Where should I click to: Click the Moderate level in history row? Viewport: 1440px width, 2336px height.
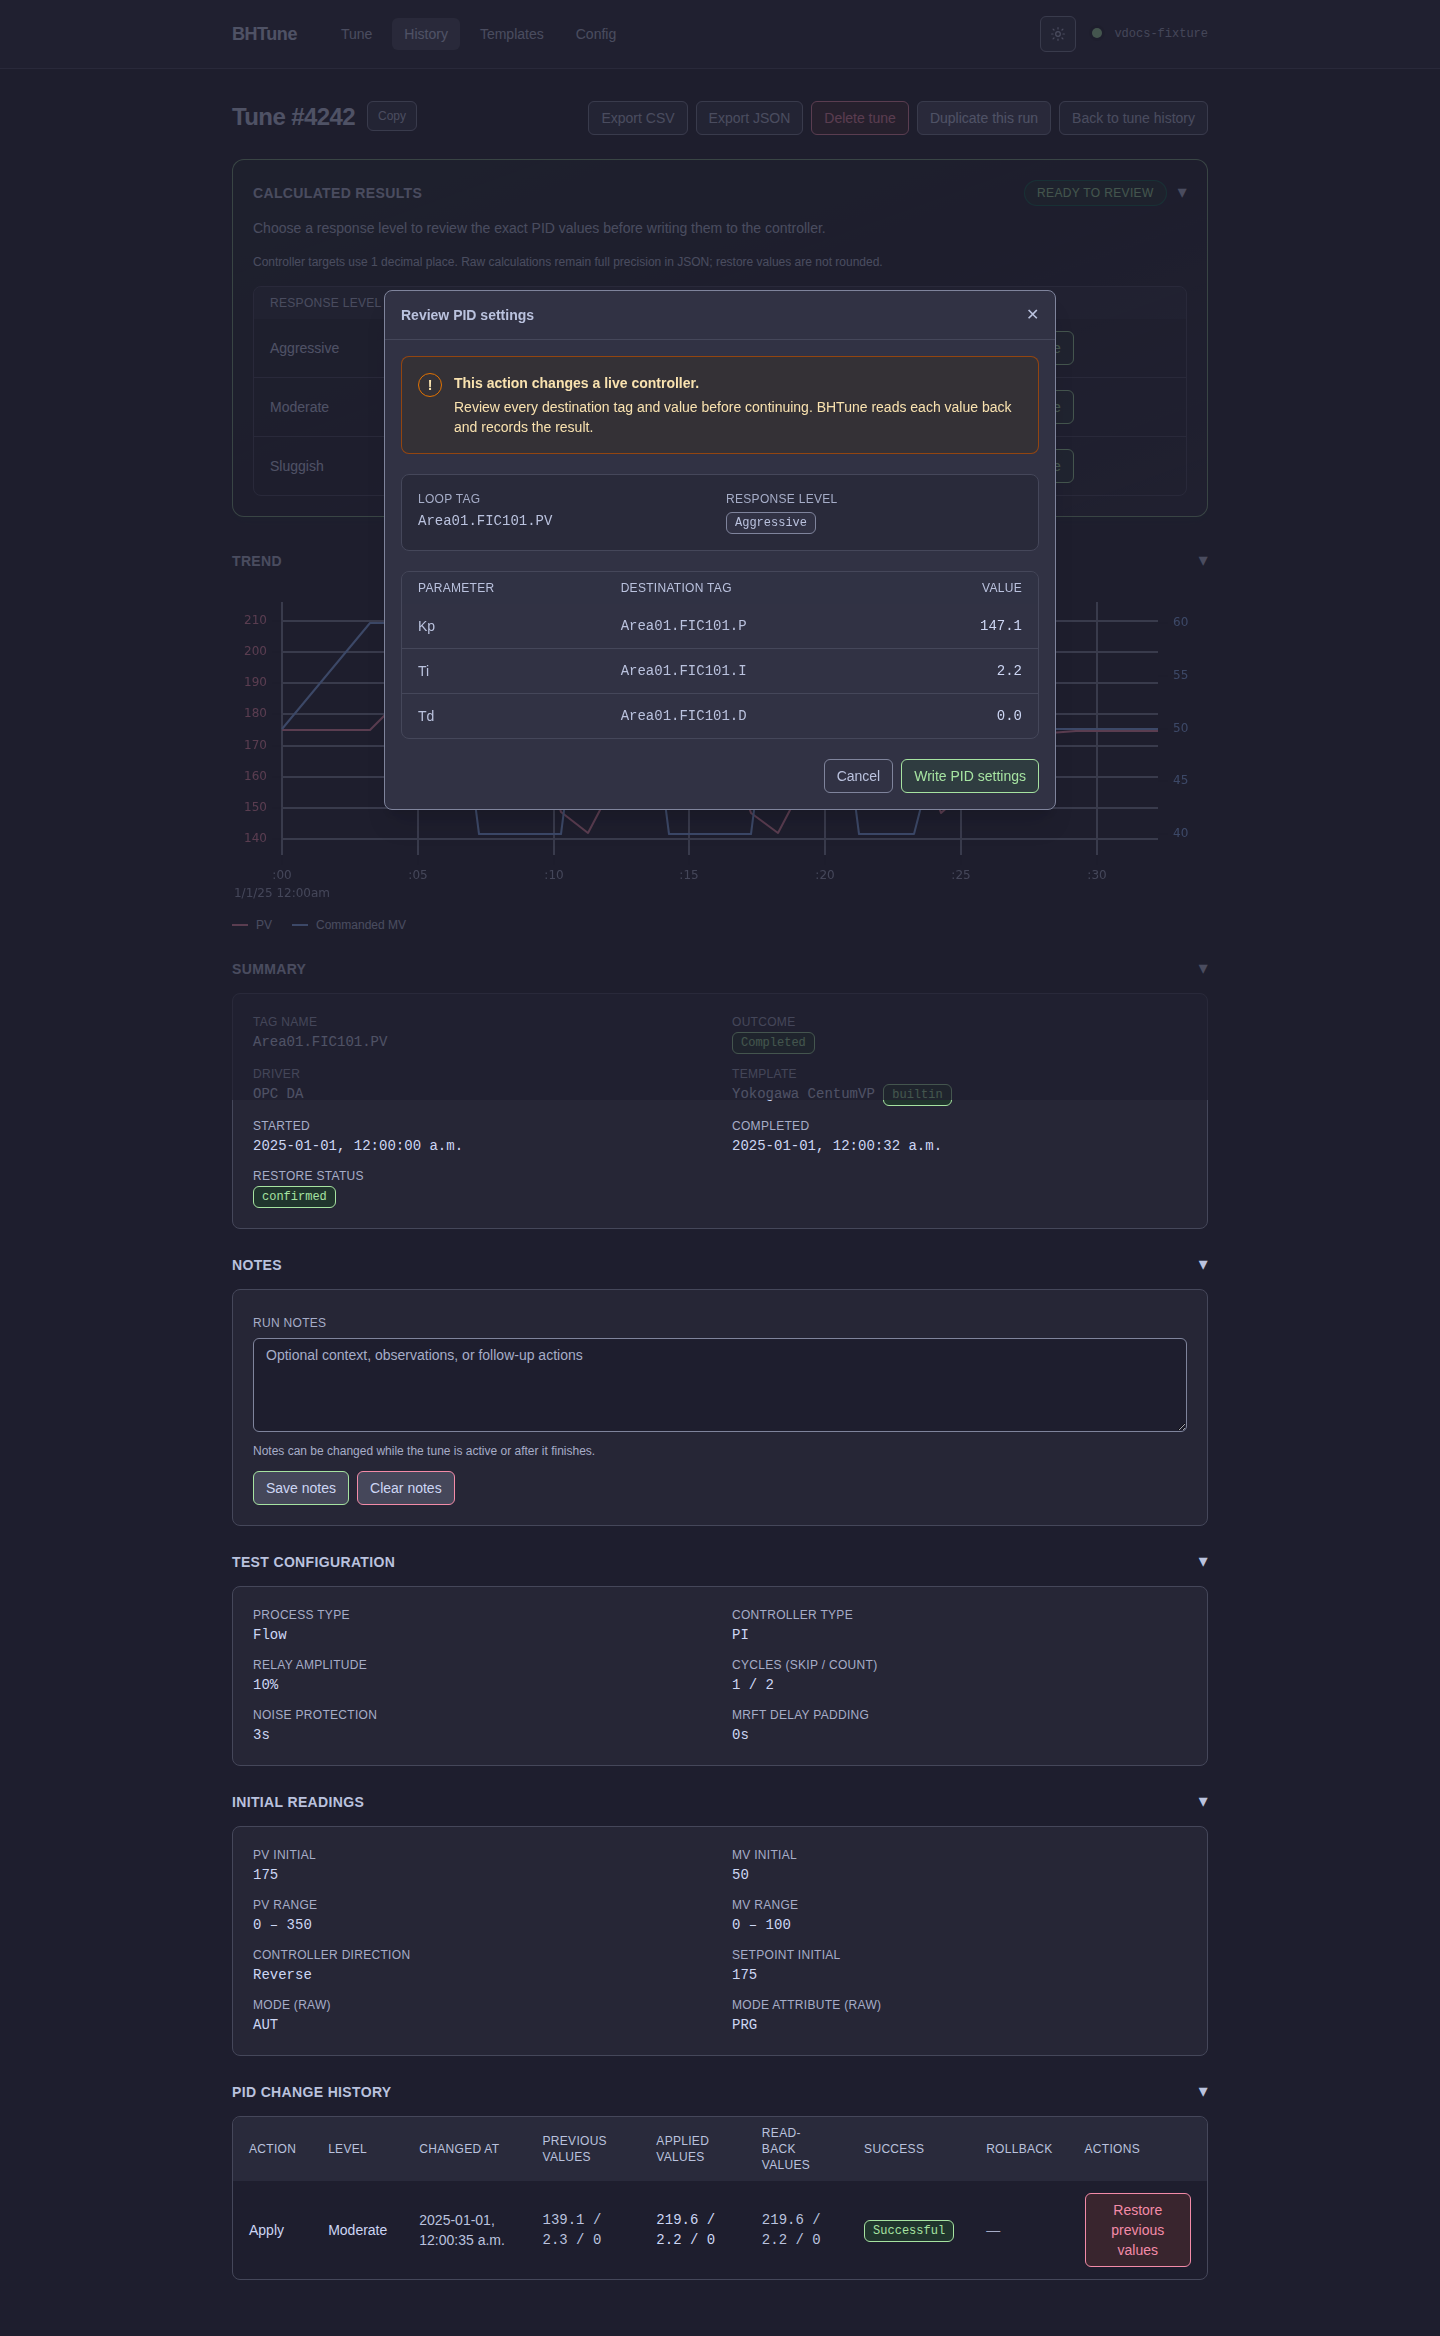(357, 2230)
